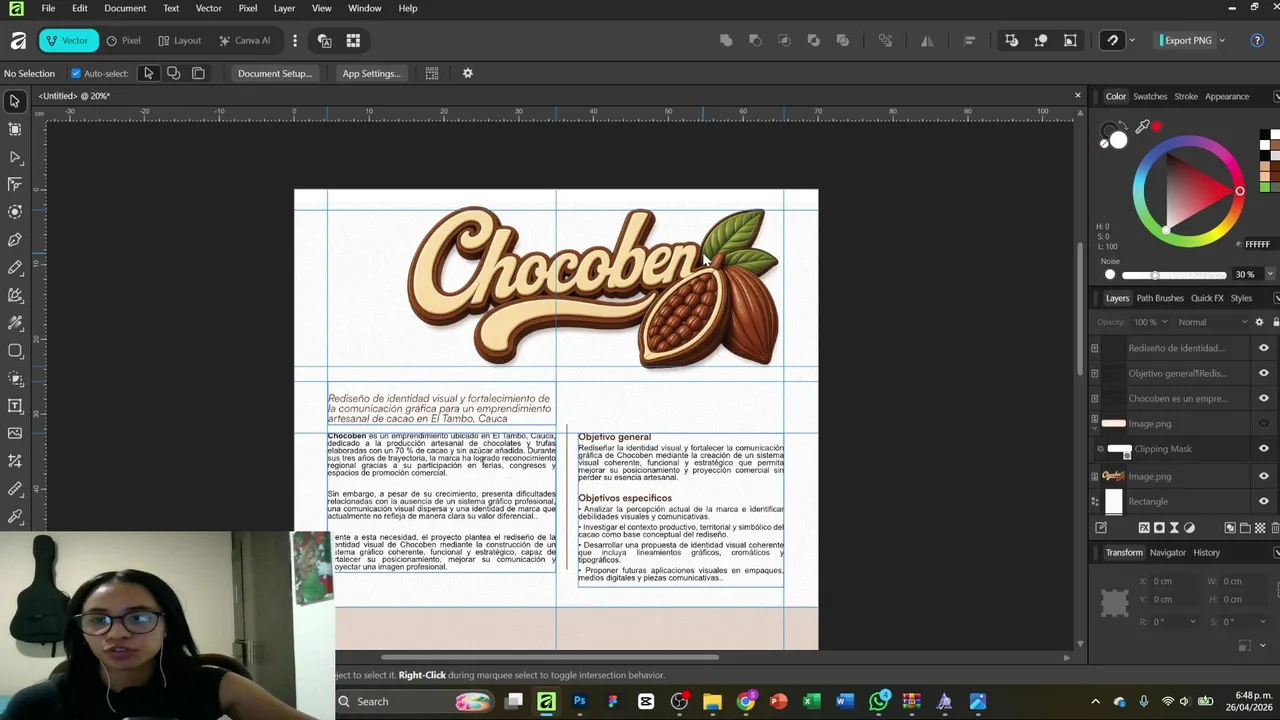Select the Artboard tool below the Move tool
The height and width of the screenshot is (720, 1280).
15,129
